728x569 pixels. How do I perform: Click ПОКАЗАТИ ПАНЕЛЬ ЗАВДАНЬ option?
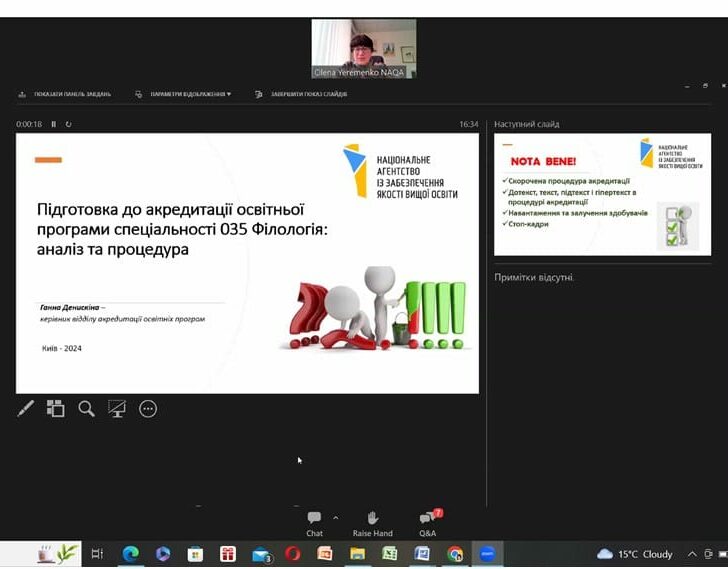[x=65, y=94]
